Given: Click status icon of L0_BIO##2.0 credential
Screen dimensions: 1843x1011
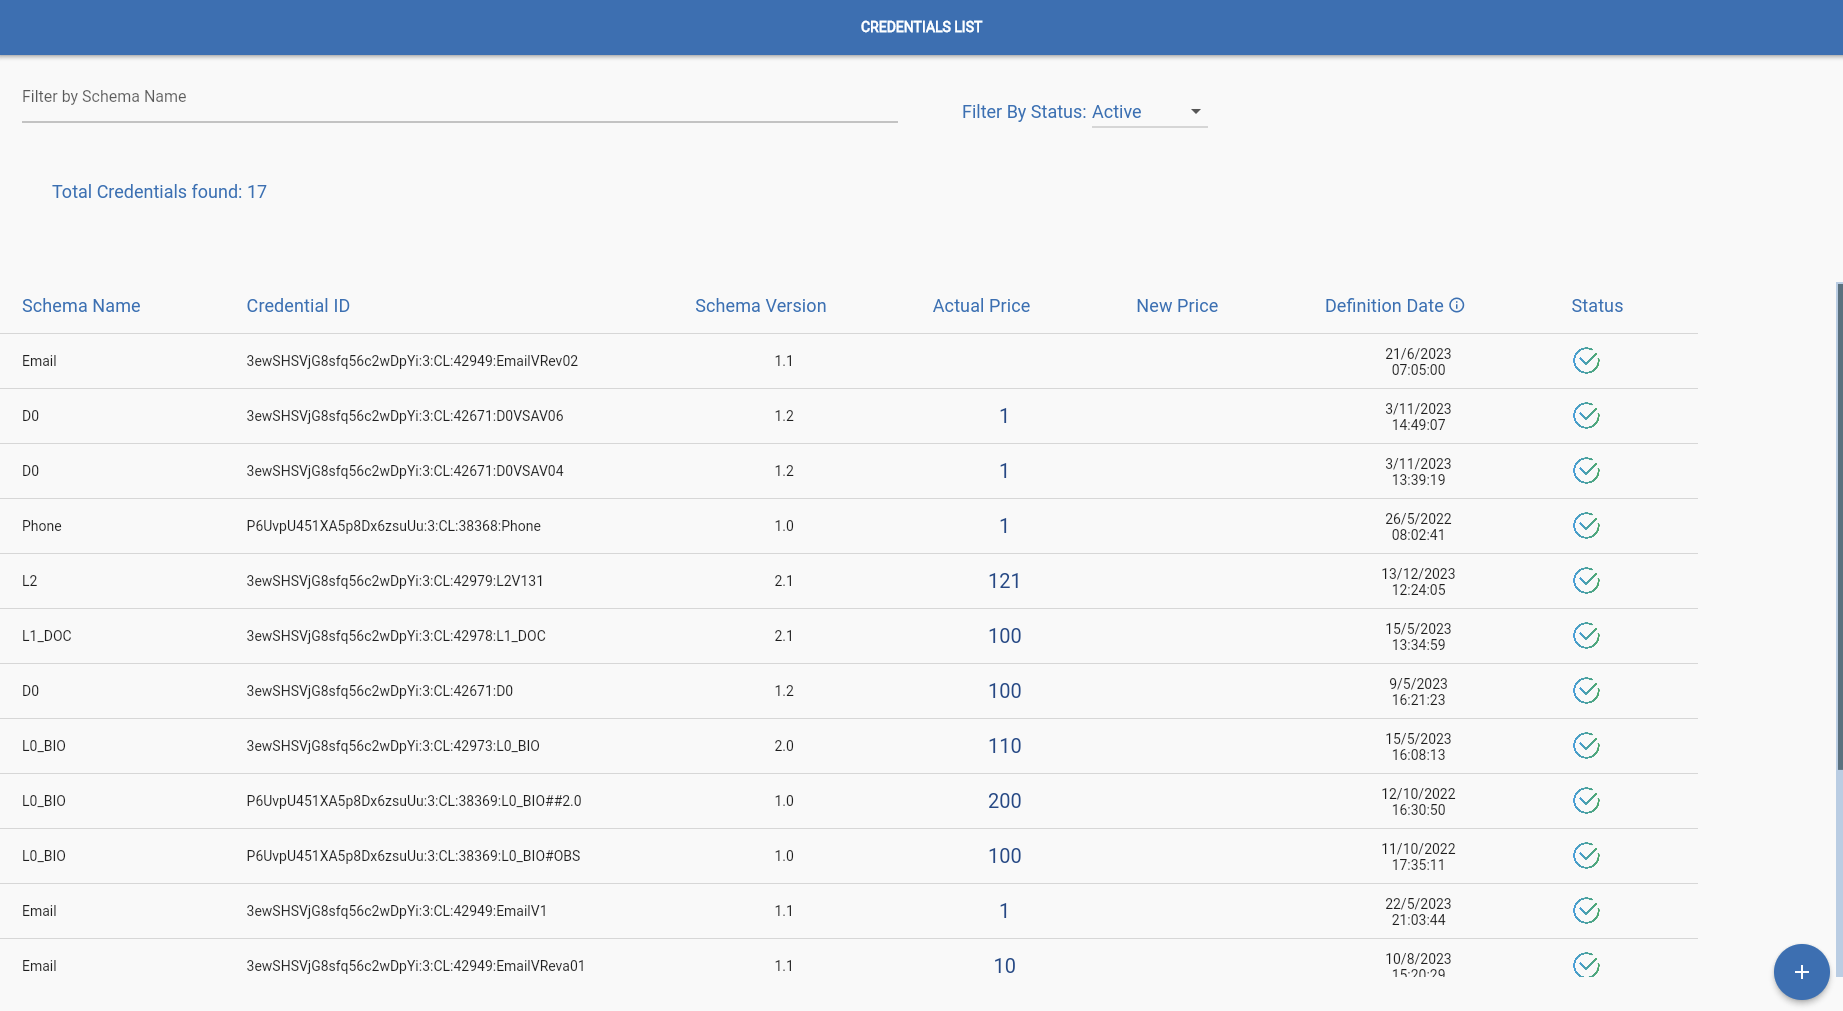Looking at the screenshot, I should [1586, 801].
